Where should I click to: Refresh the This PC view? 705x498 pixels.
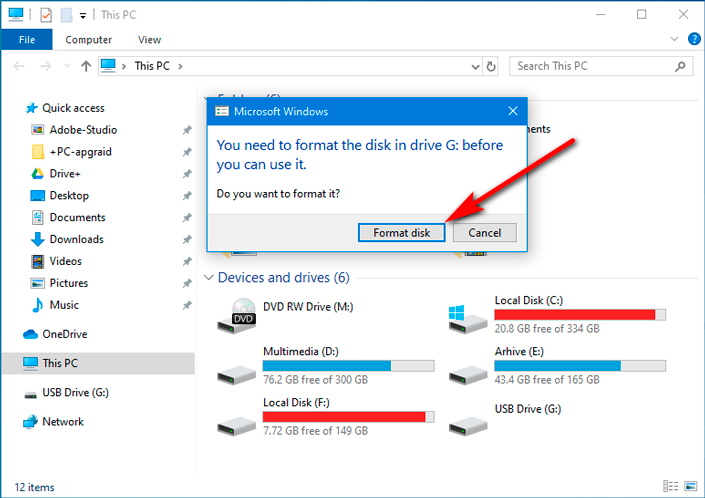[491, 67]
